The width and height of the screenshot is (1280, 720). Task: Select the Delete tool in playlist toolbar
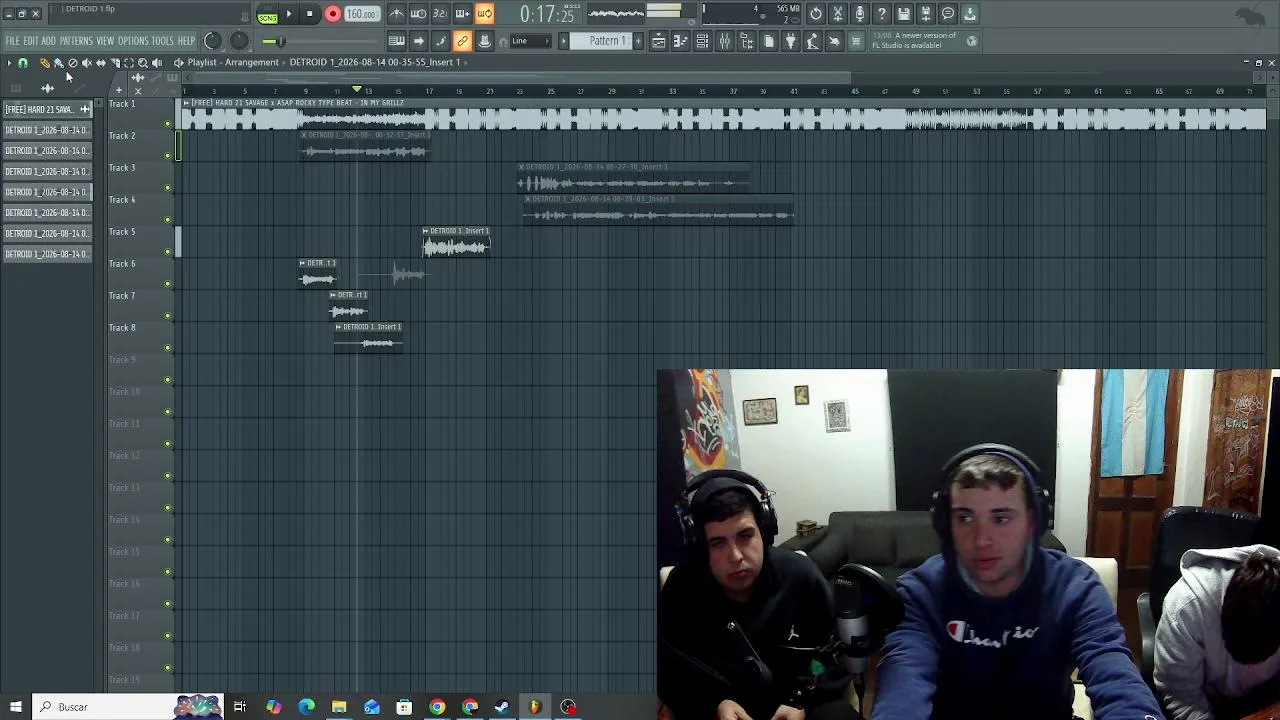tap(72, 63)
